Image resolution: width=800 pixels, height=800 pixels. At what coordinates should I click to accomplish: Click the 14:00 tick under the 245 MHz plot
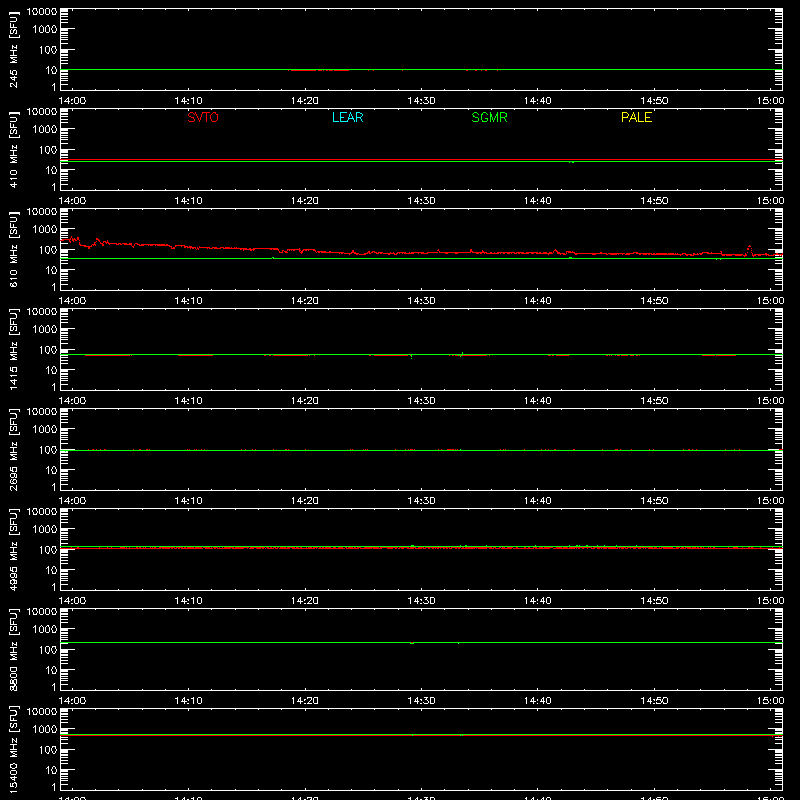tap(72, 101)
